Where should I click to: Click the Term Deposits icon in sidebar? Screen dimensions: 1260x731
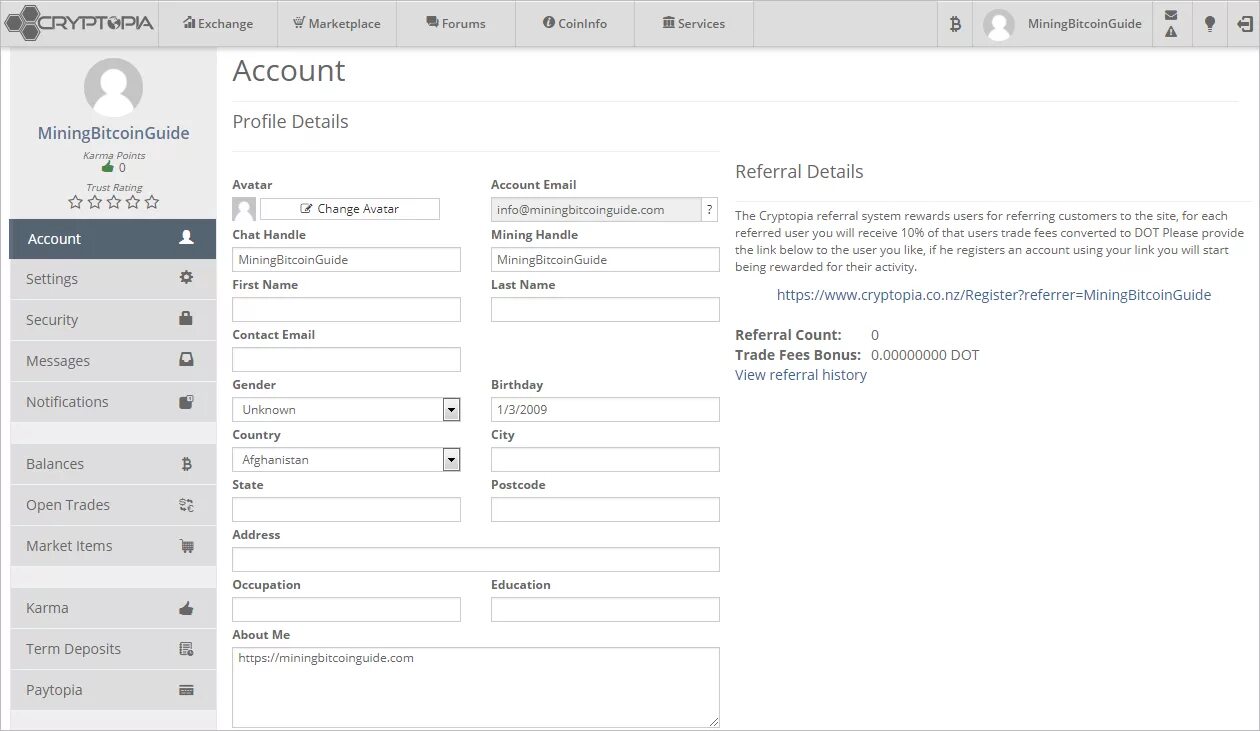(186, 649)
